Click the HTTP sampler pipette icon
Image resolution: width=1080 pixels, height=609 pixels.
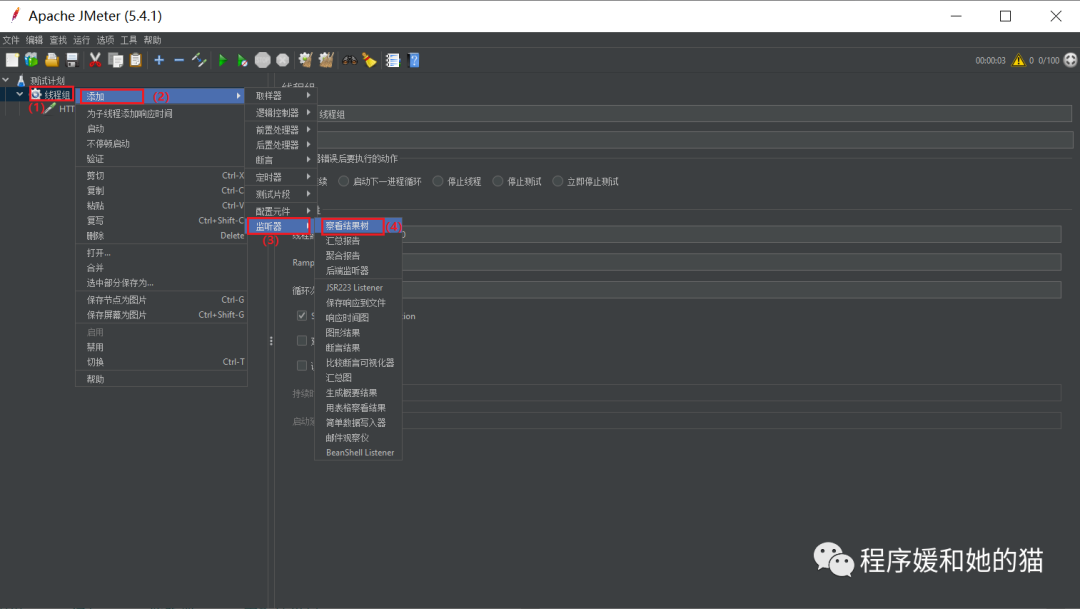tap(50, 109)
